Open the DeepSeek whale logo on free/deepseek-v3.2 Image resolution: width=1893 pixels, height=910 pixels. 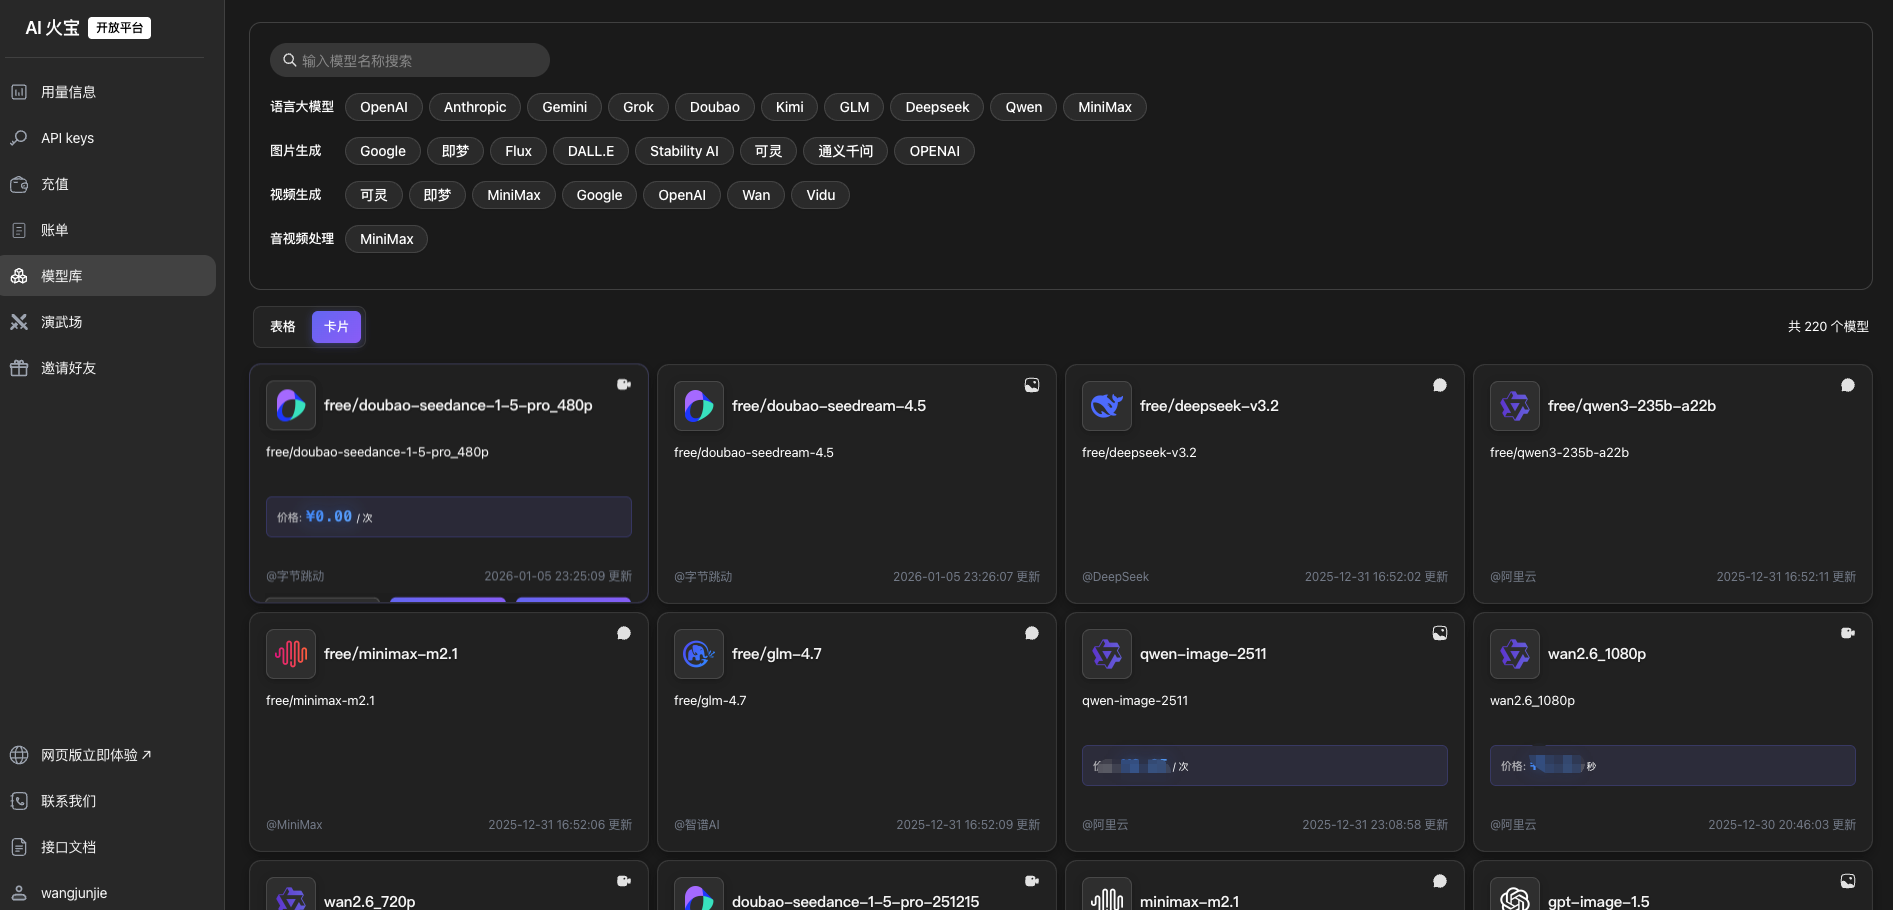click(x=1107, y=406)
